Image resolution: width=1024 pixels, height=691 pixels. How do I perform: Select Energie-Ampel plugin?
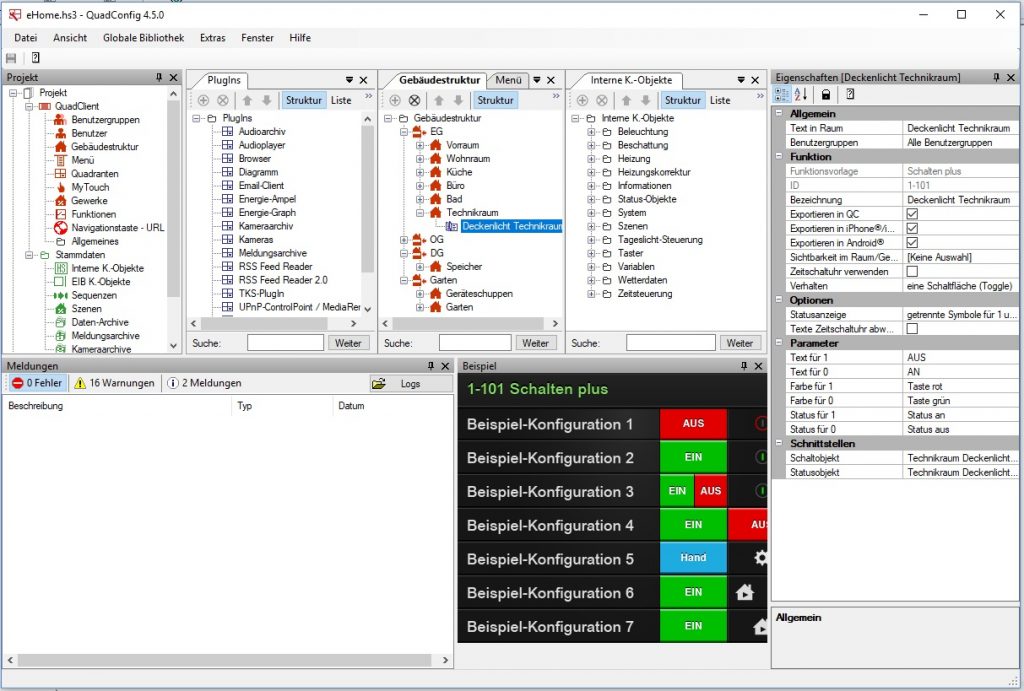[267, 199]
